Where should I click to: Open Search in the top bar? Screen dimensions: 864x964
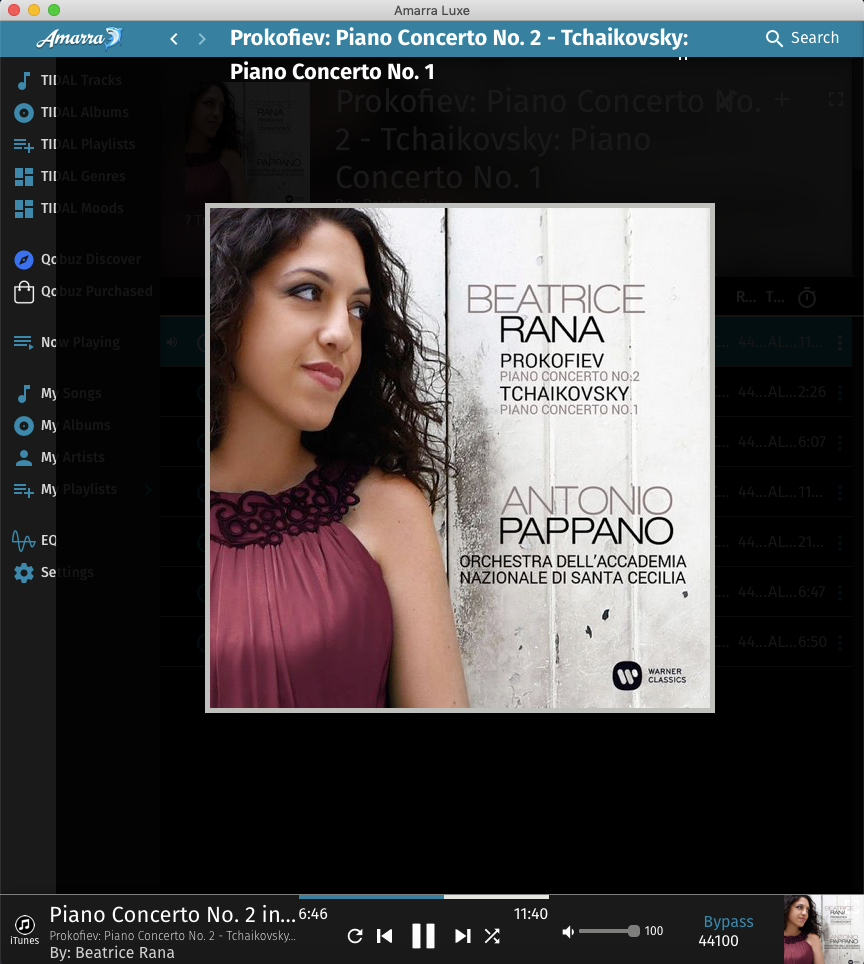coord(802,38)
